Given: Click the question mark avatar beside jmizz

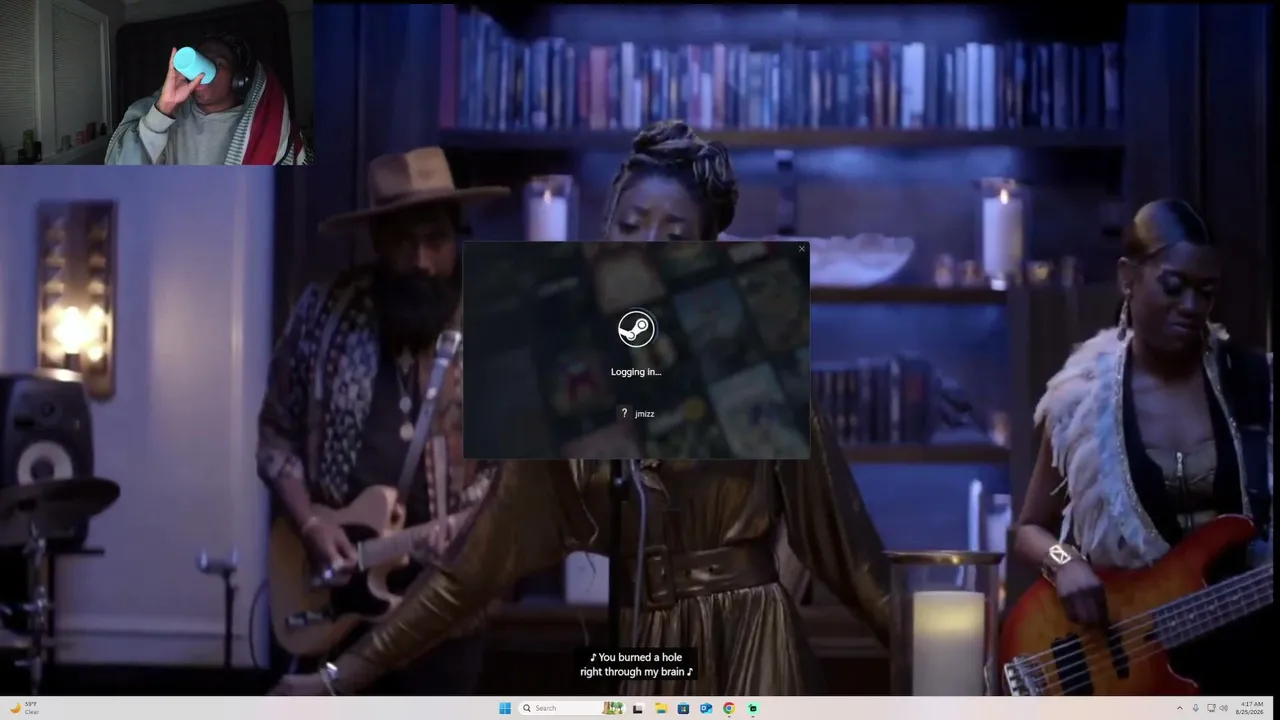Looking at the screenshot, I should coord(624,413).
